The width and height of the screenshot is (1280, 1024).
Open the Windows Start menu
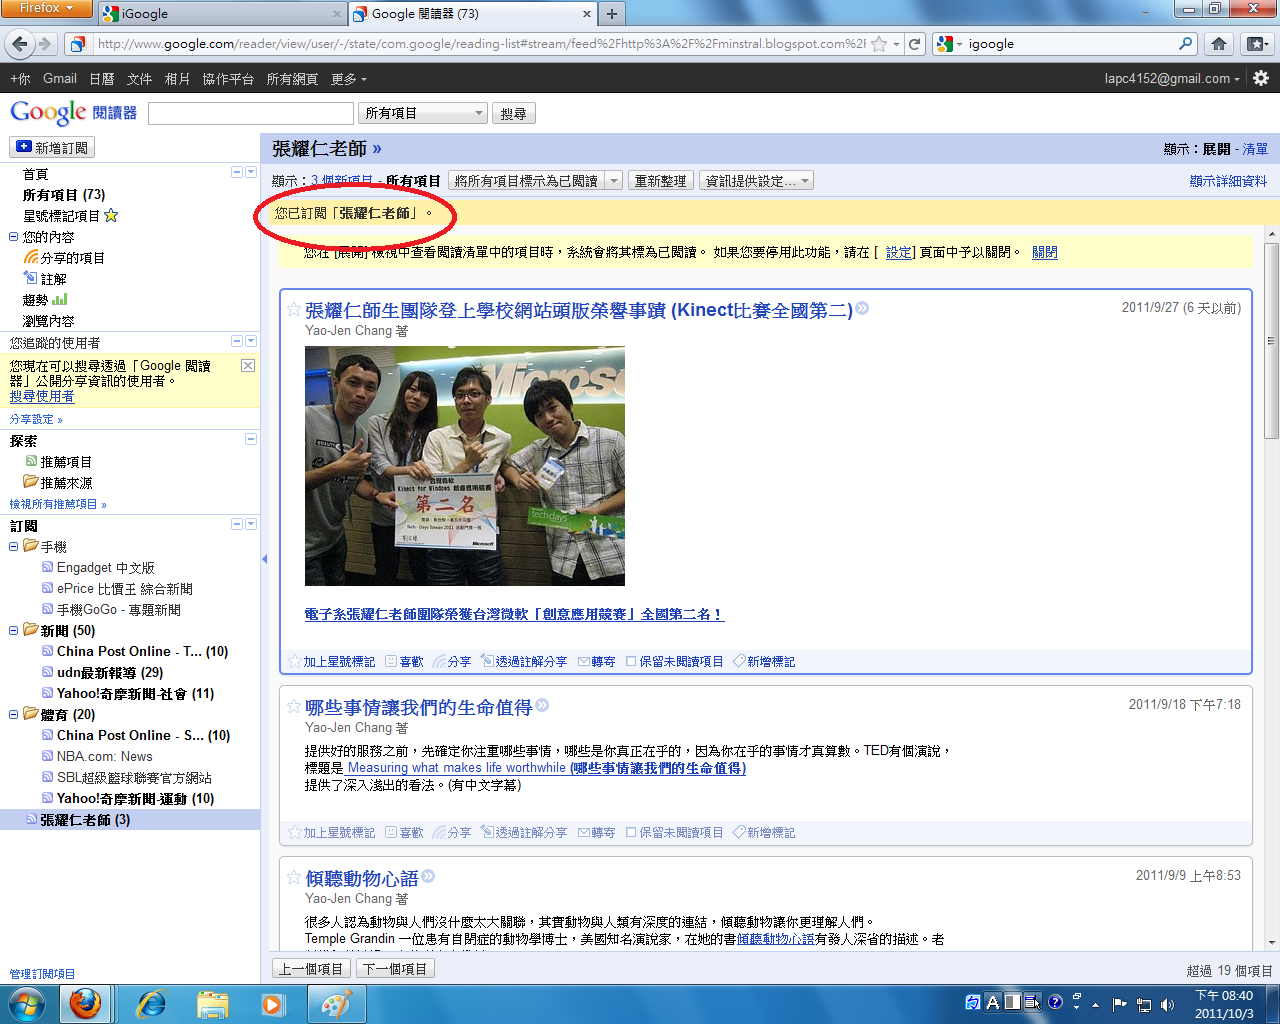point(26,1003)
